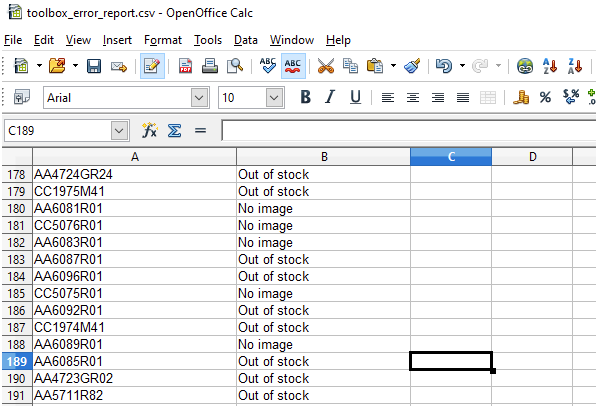This screenshot has height=406, width=597.
Task: Click the Redo arrow icon
Action: pos(480,66)
